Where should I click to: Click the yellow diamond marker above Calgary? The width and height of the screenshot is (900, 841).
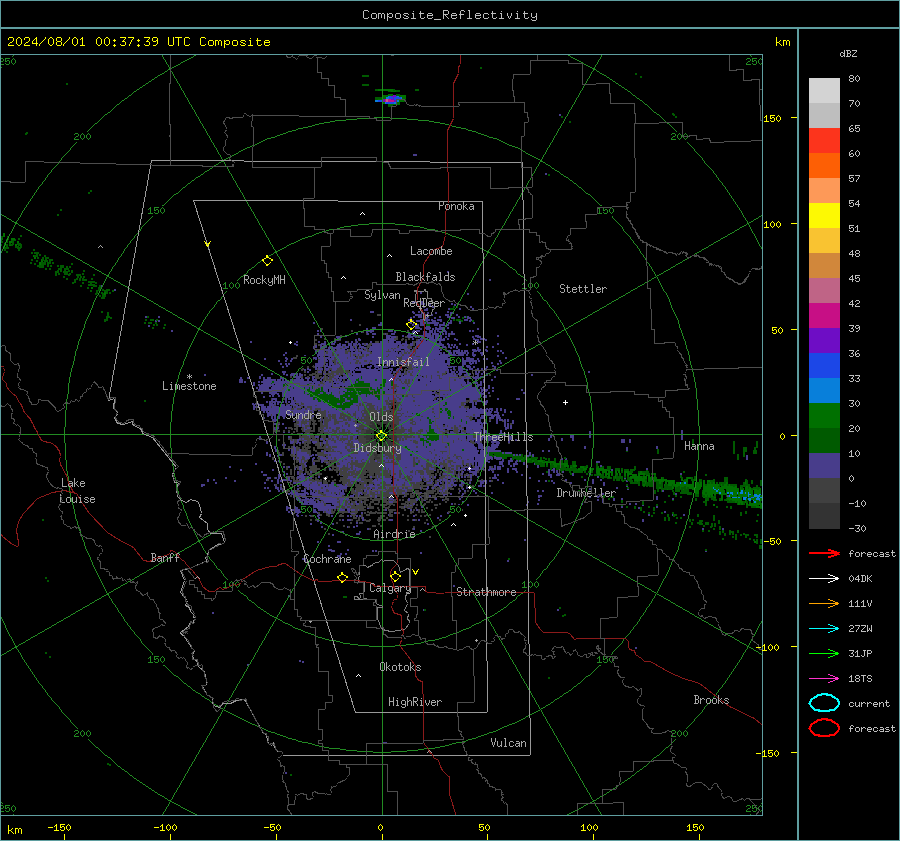[395, 576]
